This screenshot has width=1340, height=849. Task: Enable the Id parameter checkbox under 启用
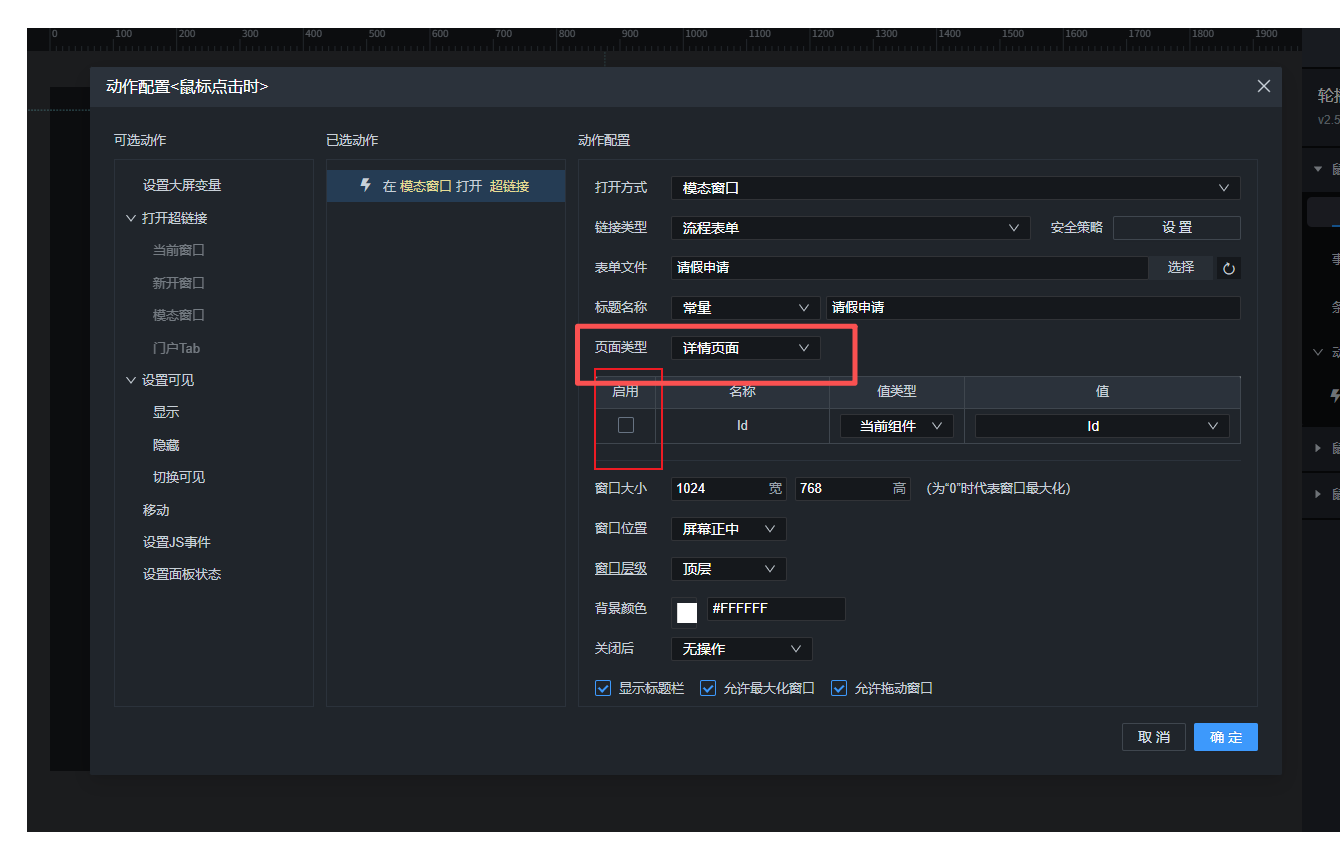pos(626,425)
